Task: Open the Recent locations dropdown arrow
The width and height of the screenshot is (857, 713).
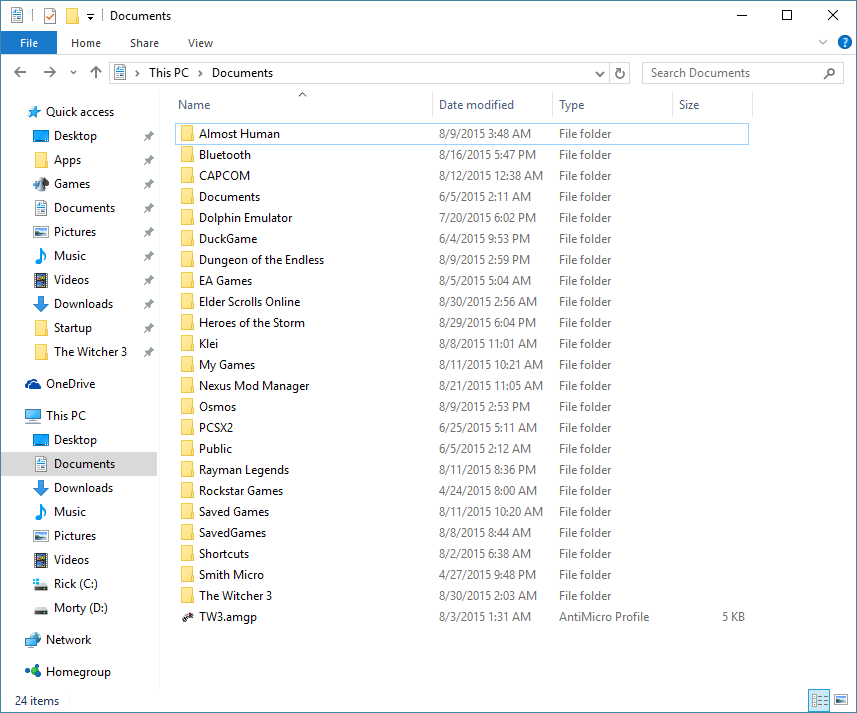Action: (x=73, y=73)
